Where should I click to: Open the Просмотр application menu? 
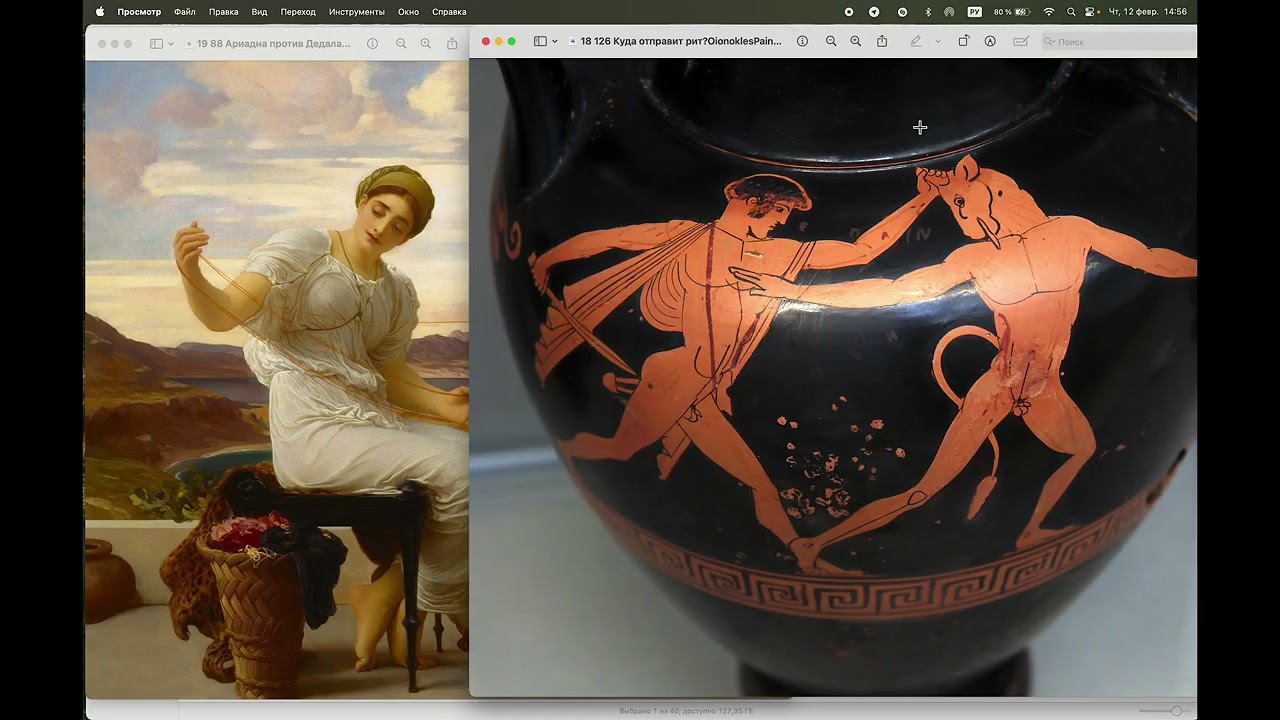click(139, 12)
